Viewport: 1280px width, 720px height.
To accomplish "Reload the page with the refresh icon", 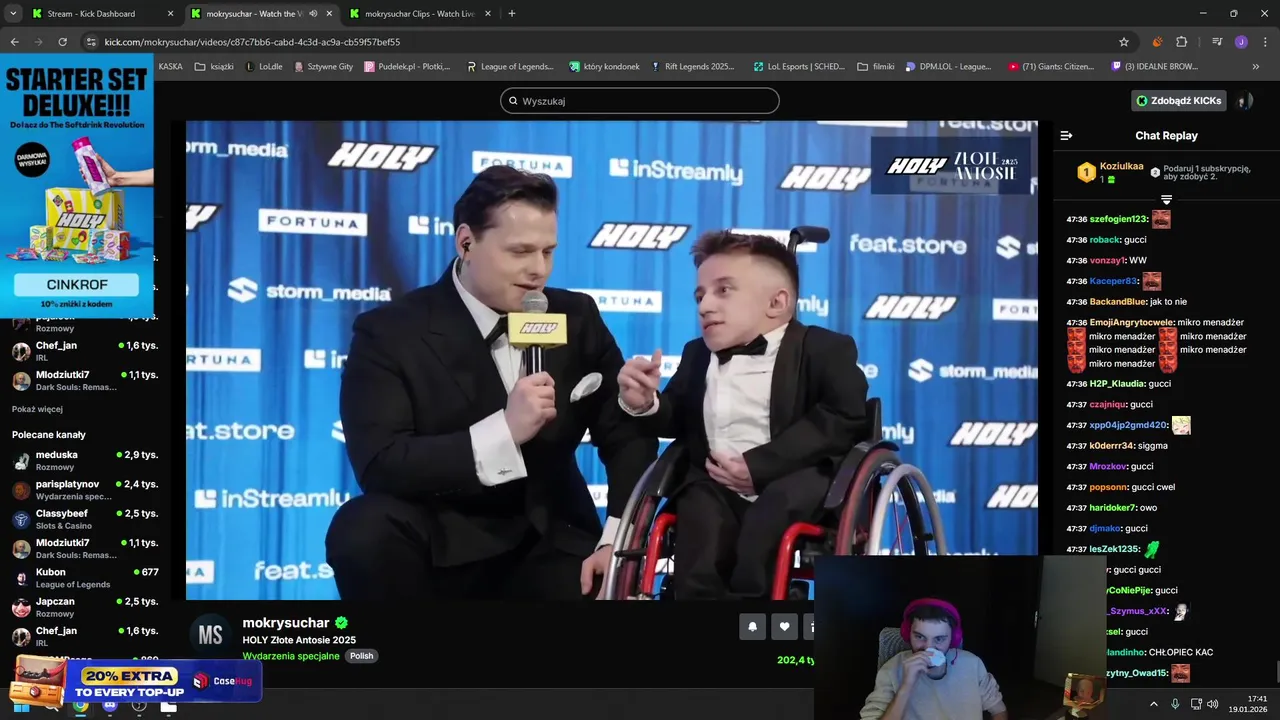I will [62, 42].
